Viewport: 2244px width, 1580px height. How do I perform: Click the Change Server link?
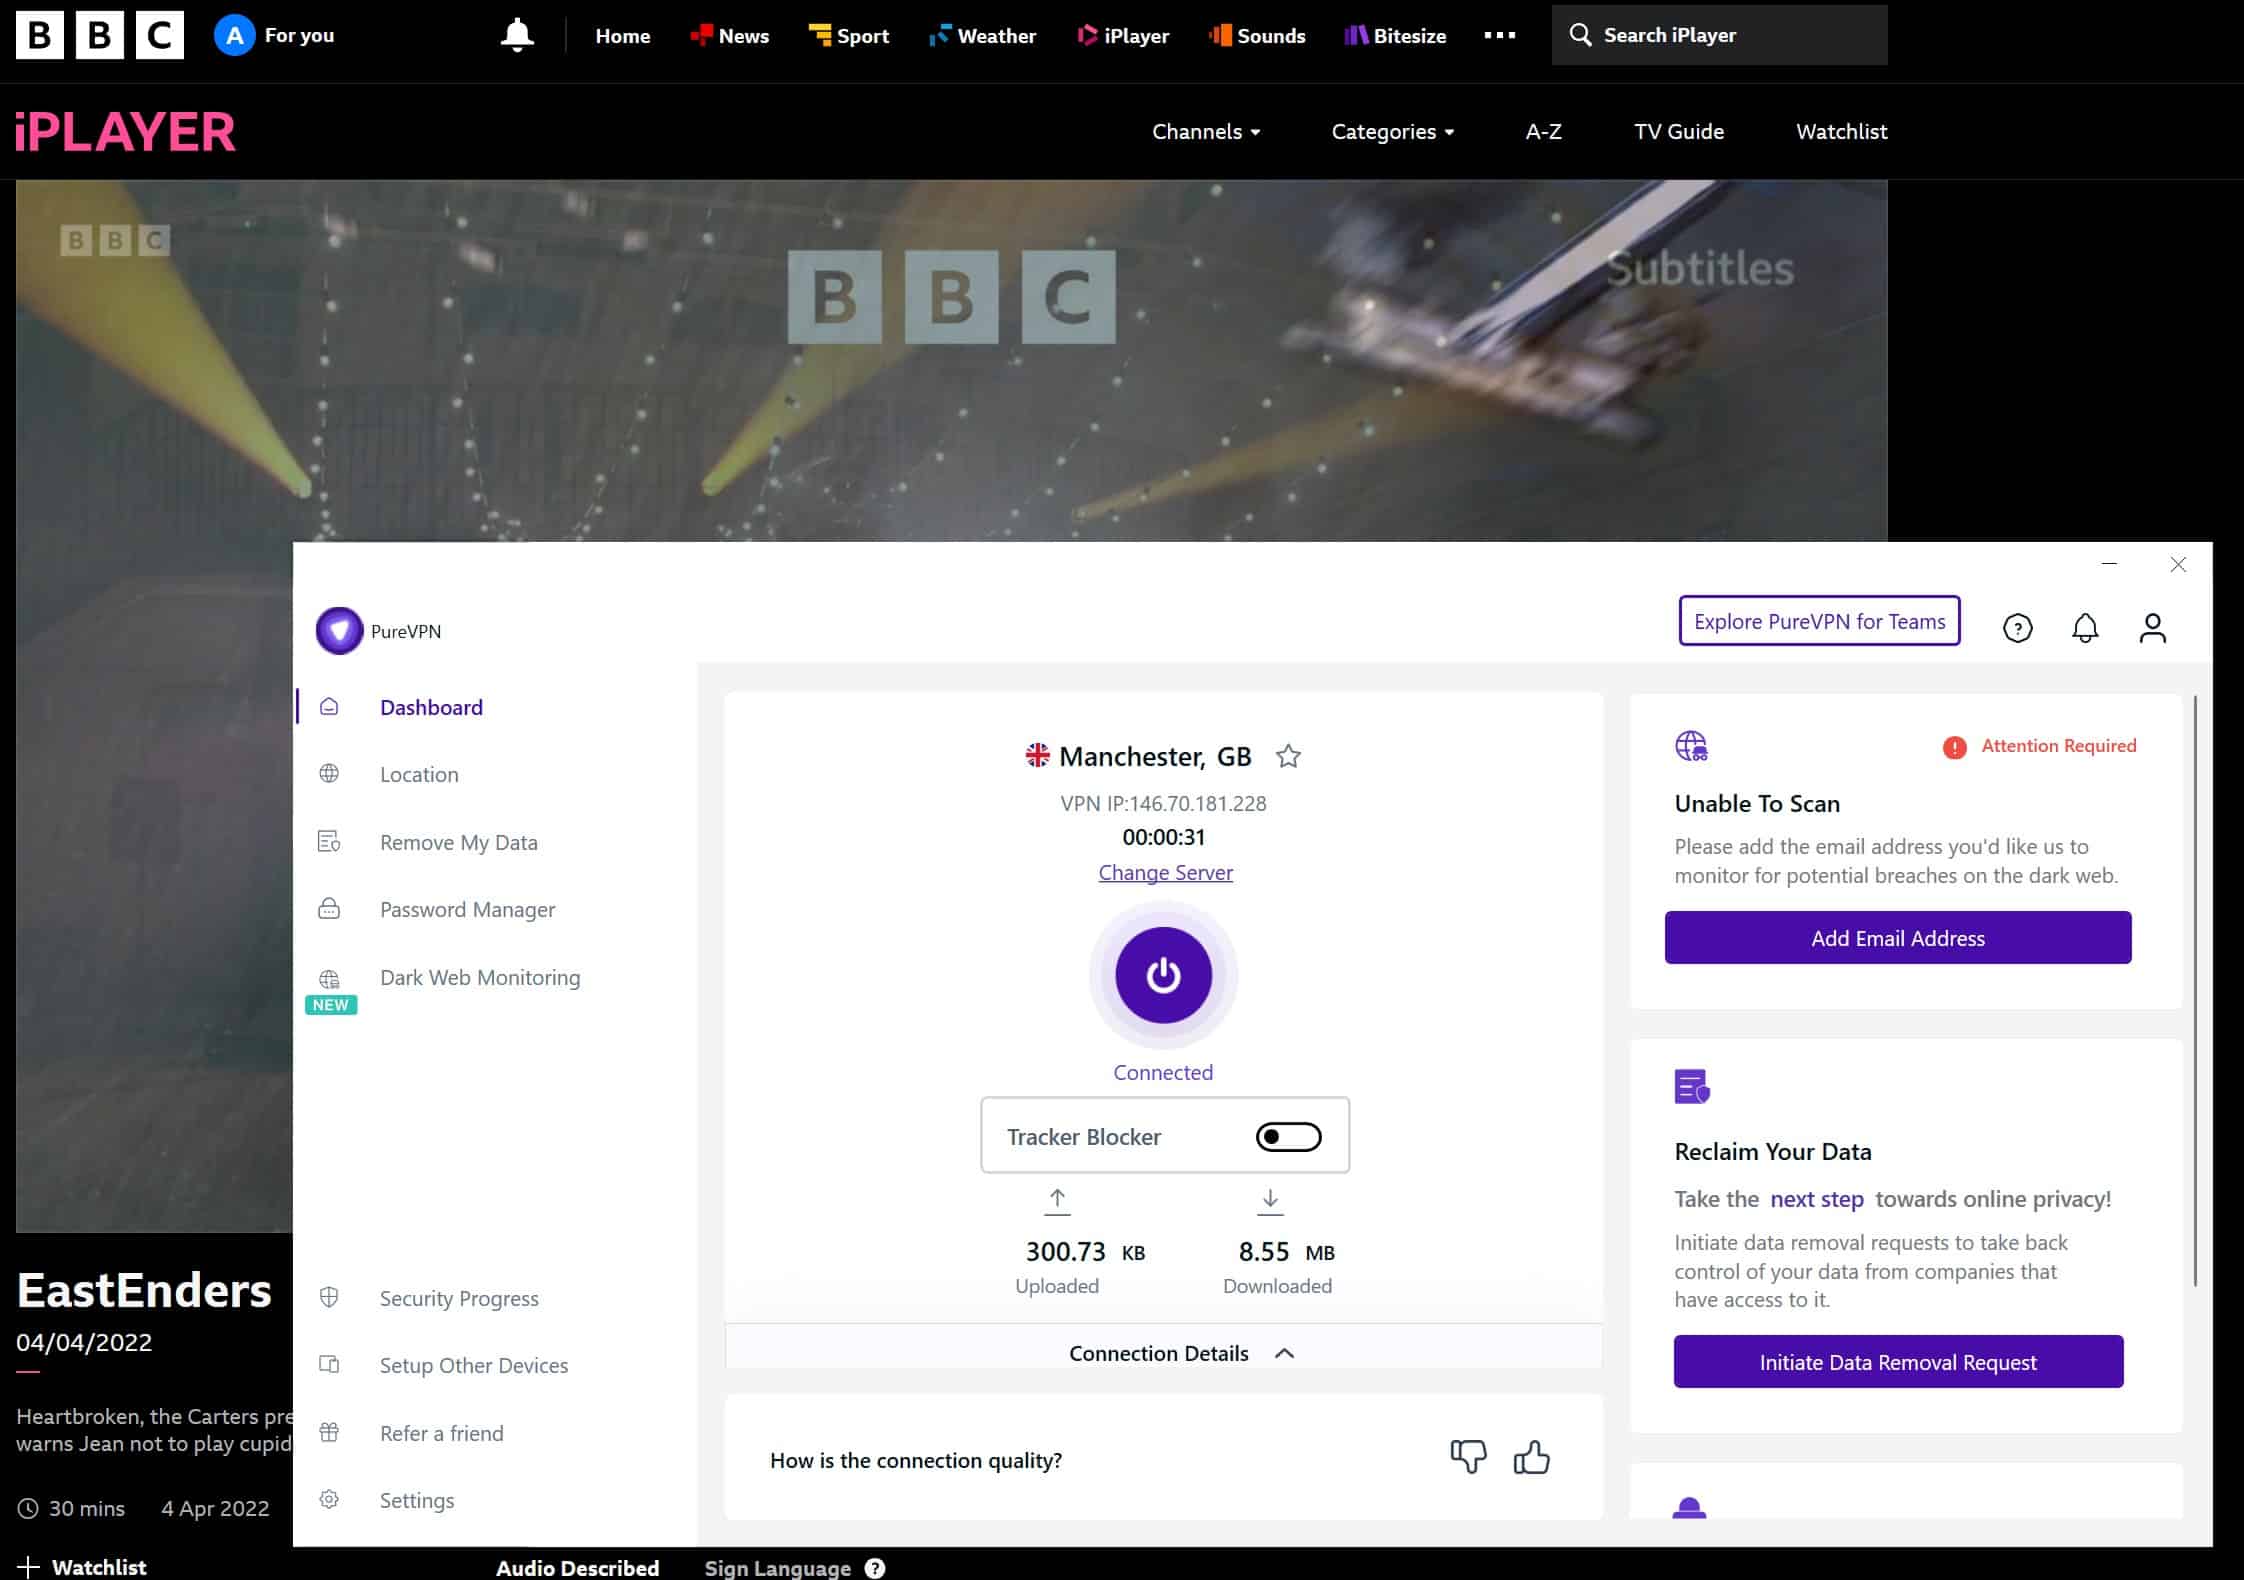point(1165,872)
